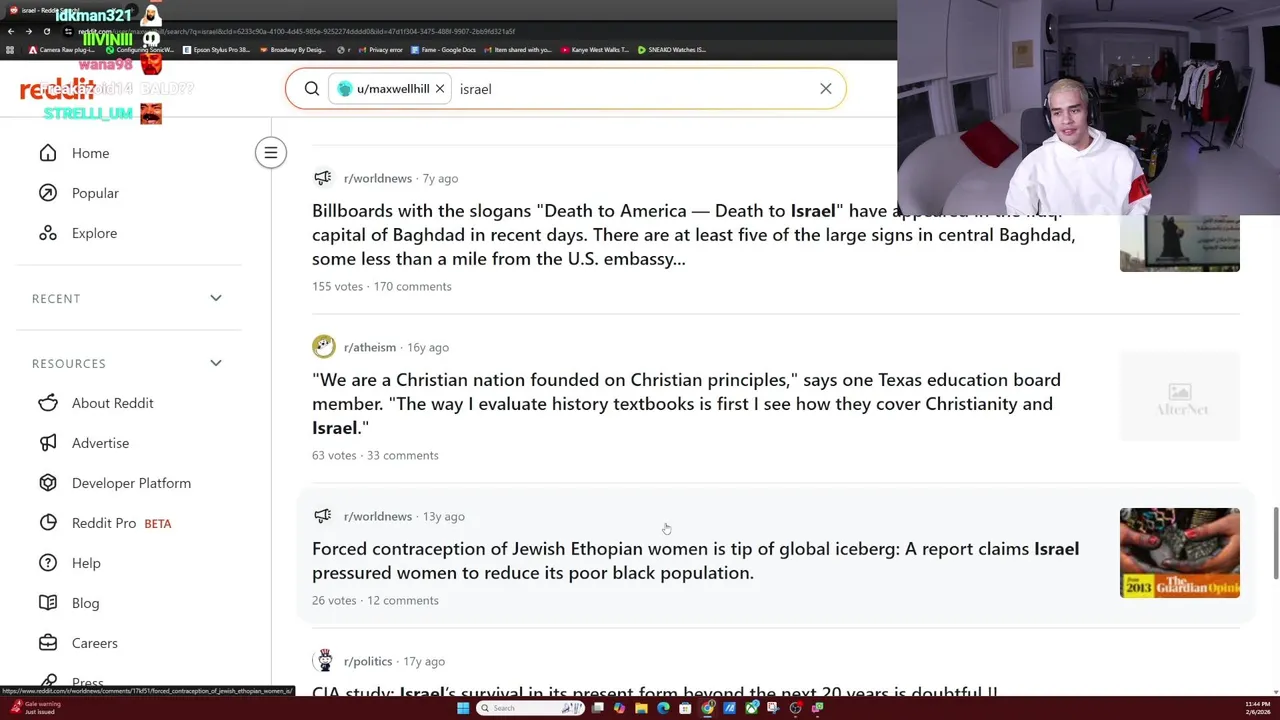Image resolution: width=1280 pixels, height=720 pixels.
Task: Clear the search box using the X
Action: pos(826,89)
